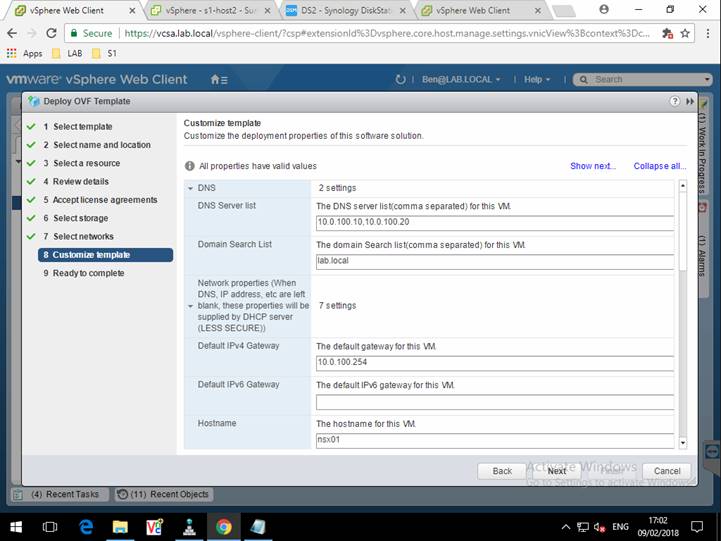Open search box options dropdown arrow
Image resolution: width=721 pixels, height=541 pixels.
pos(707,80)
